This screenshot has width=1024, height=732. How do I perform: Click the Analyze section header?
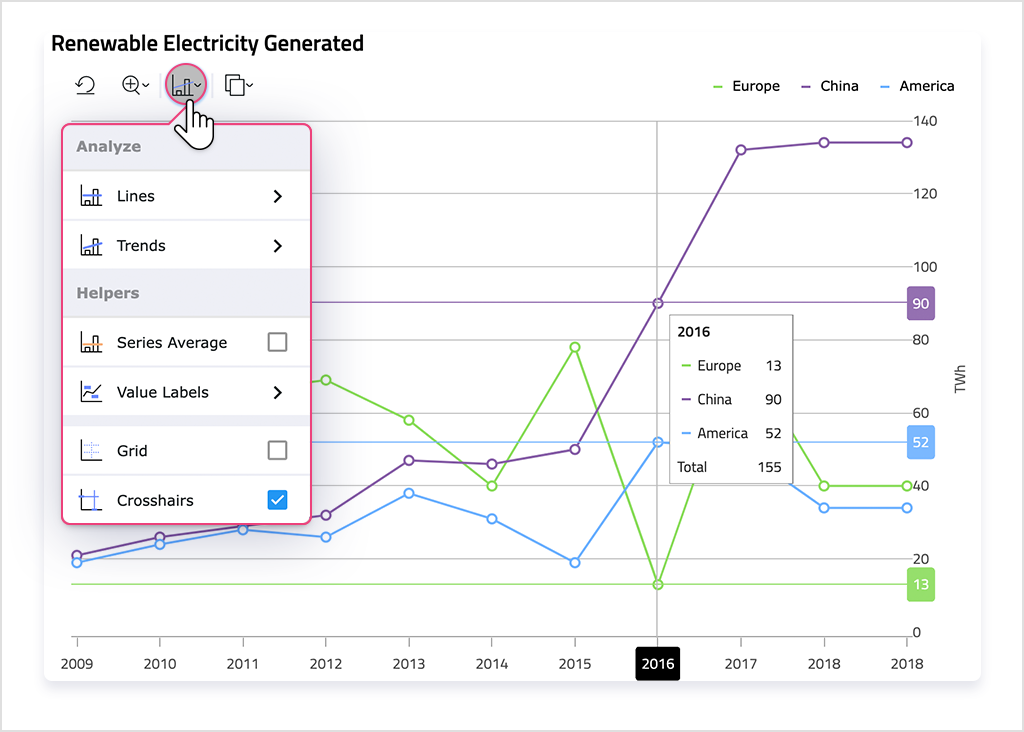(108, 146)
